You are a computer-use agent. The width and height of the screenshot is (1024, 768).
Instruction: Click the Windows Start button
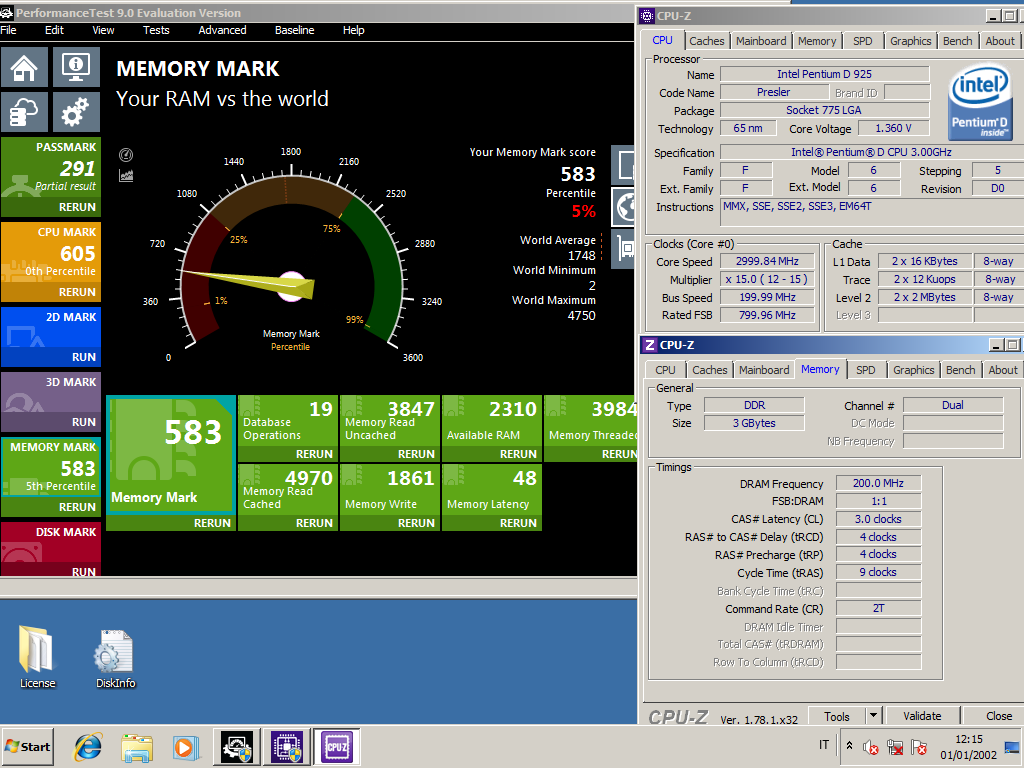[x=28, y=746]
